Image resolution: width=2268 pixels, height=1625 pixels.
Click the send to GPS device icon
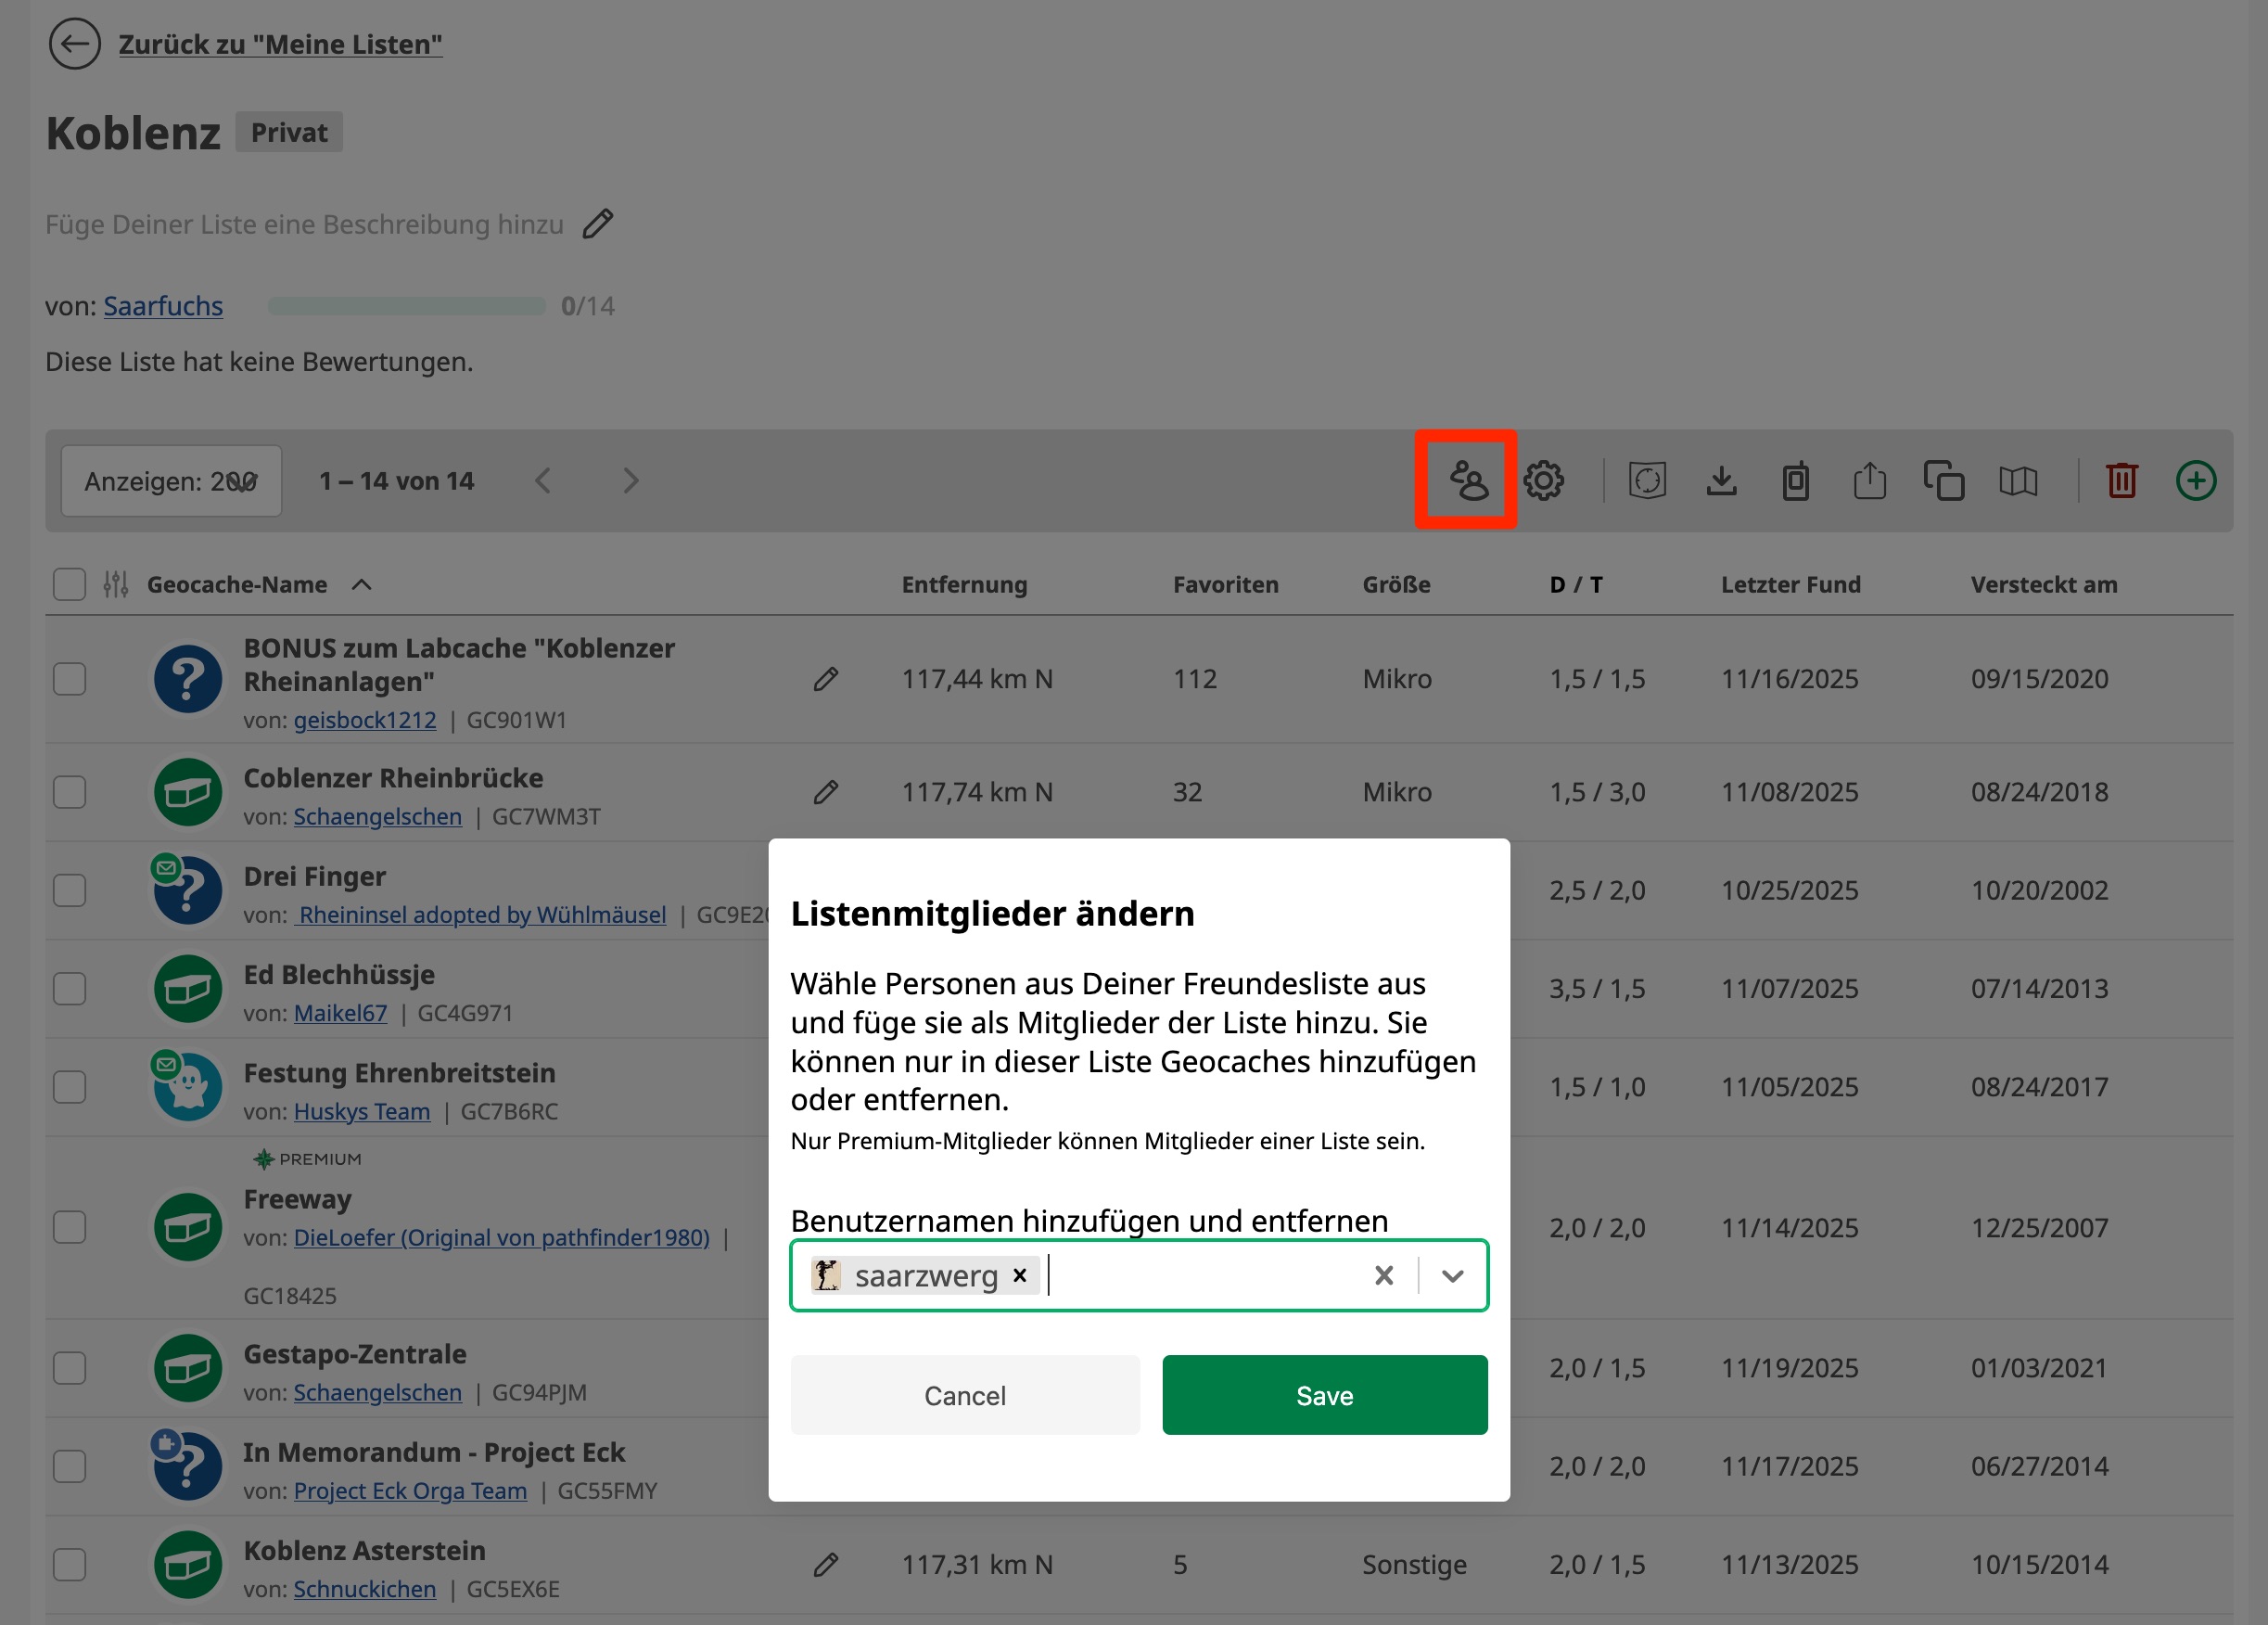[x=1795, y=481]
